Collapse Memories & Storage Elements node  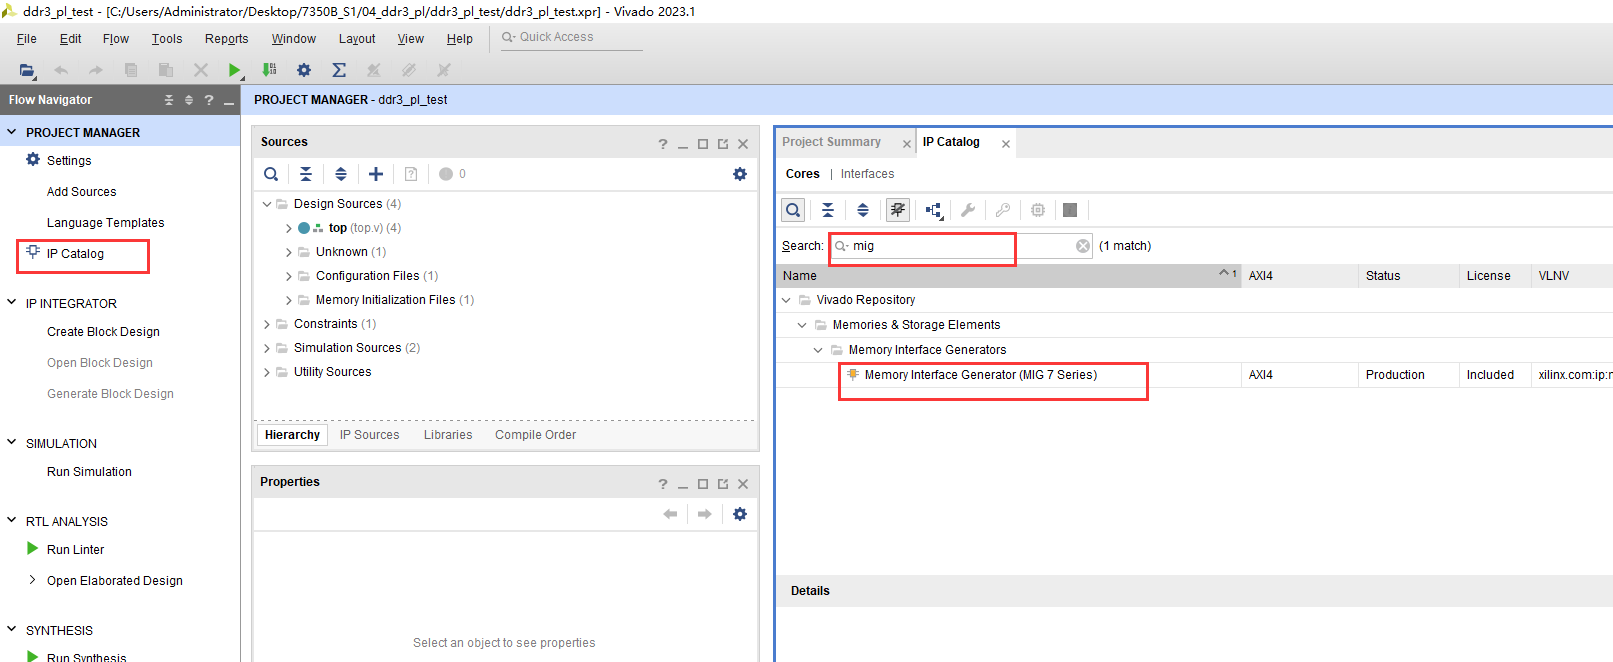click(802, 325)
